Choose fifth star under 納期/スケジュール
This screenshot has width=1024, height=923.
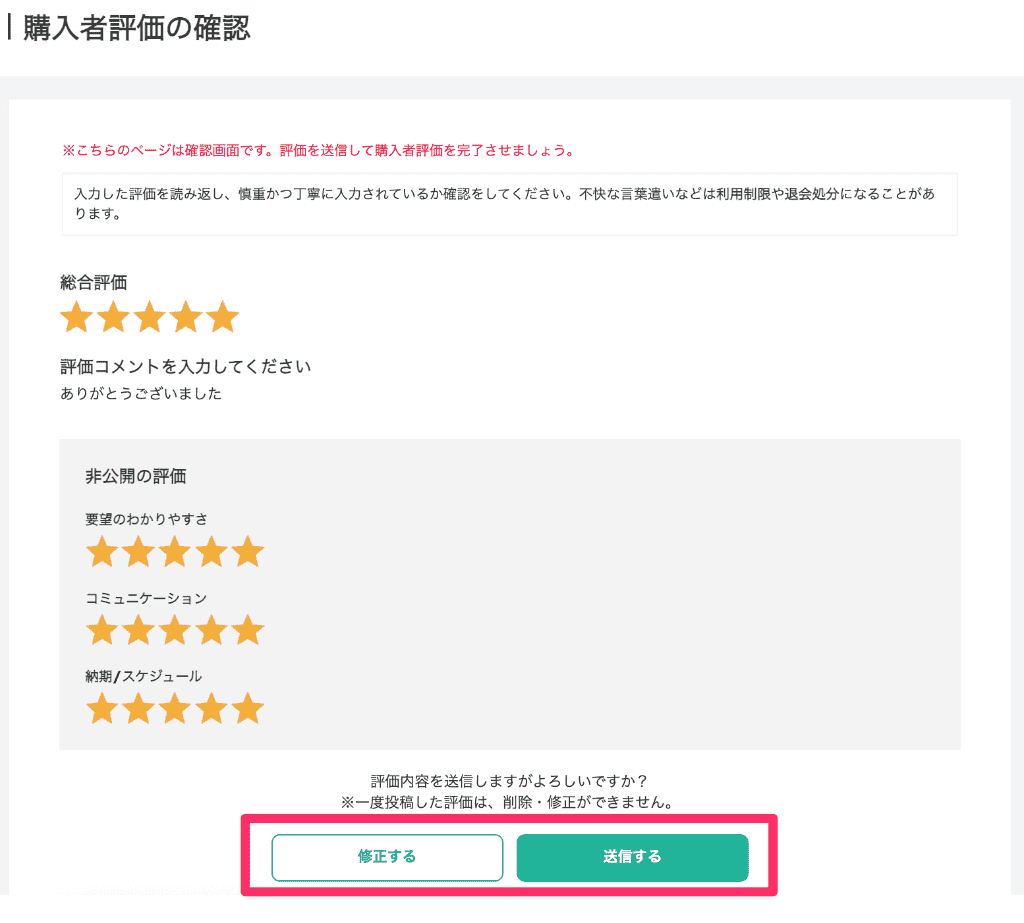click(247, 709)
